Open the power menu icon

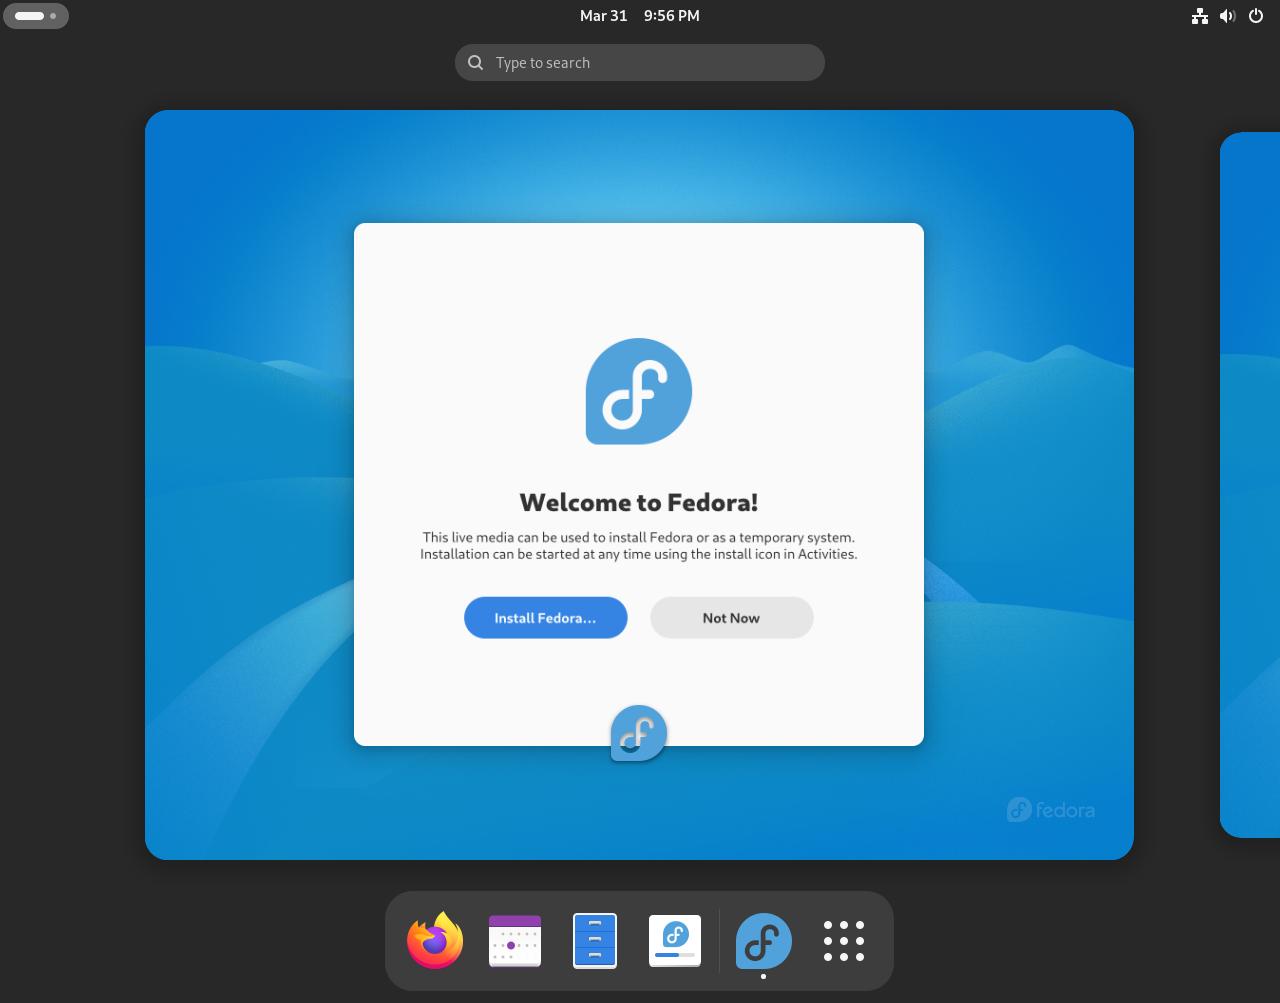tap(1256, 16)
